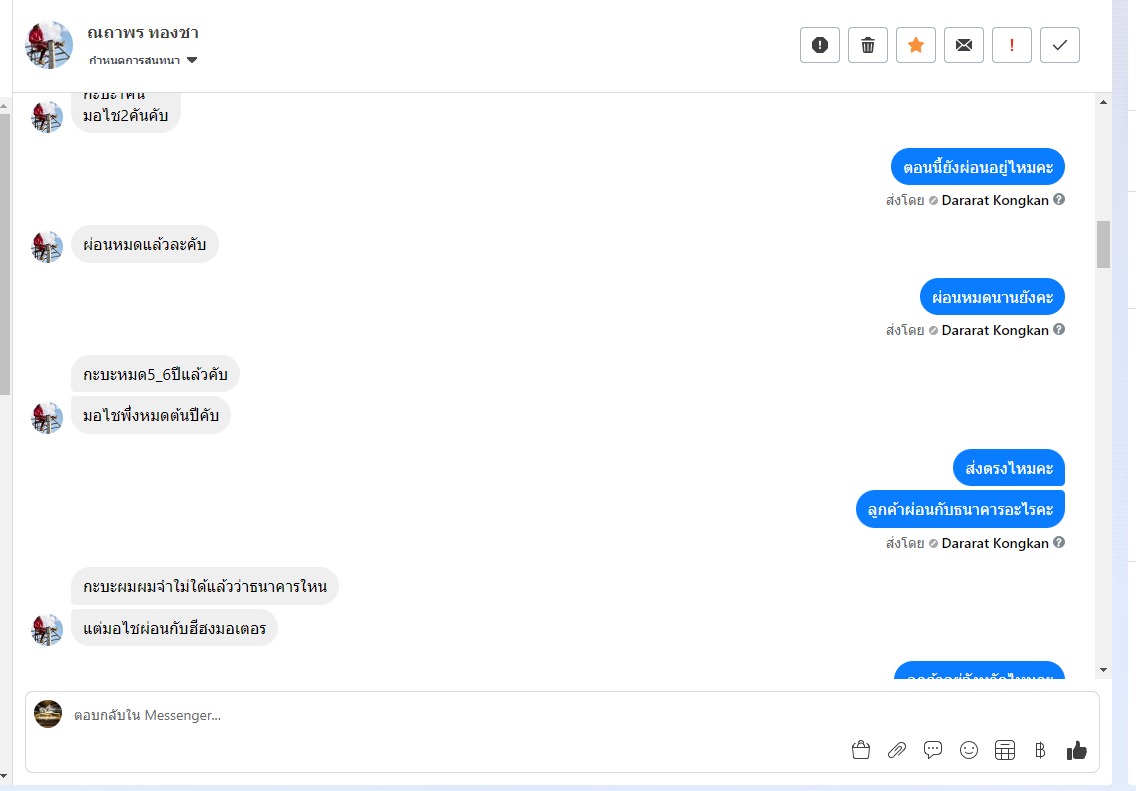Image resolution: width=1136 pixels, height=791 pixels.
Task: Mark conversation as spam with exclamation octagon icon
Action: point(819,45)
